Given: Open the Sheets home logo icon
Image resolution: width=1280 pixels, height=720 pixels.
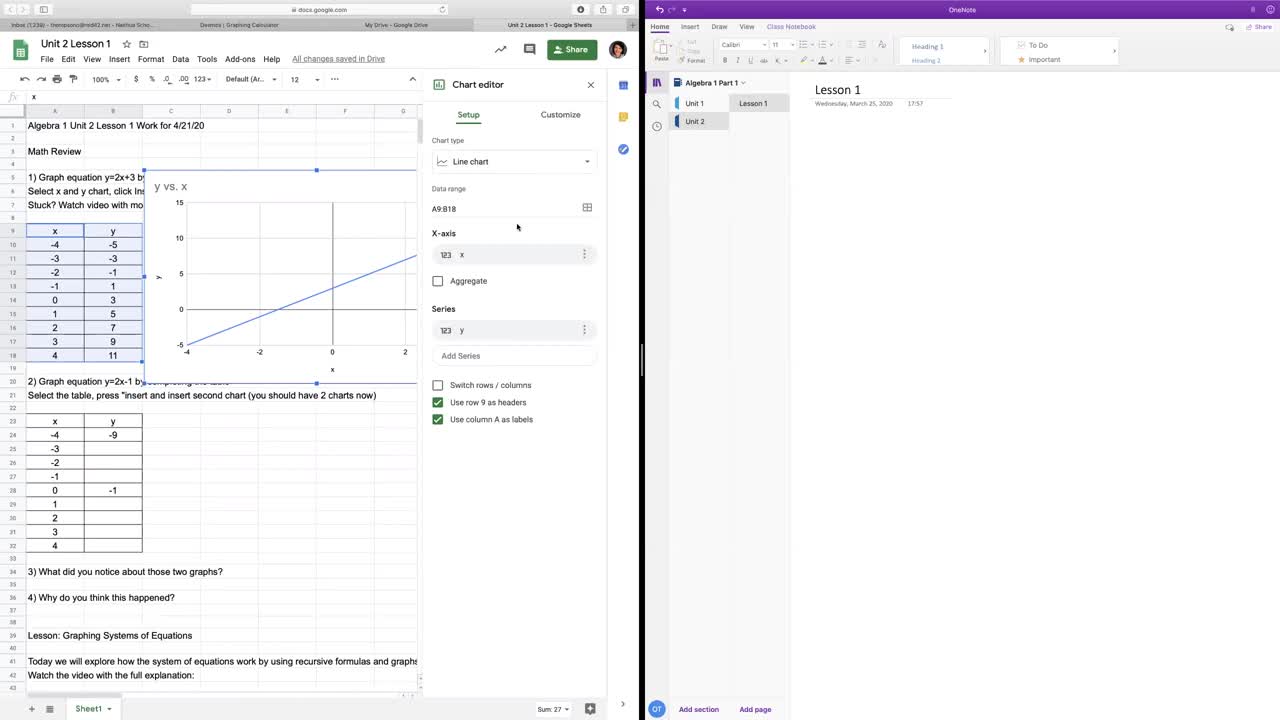Looking at the screenshot, I should click(20, 50).
